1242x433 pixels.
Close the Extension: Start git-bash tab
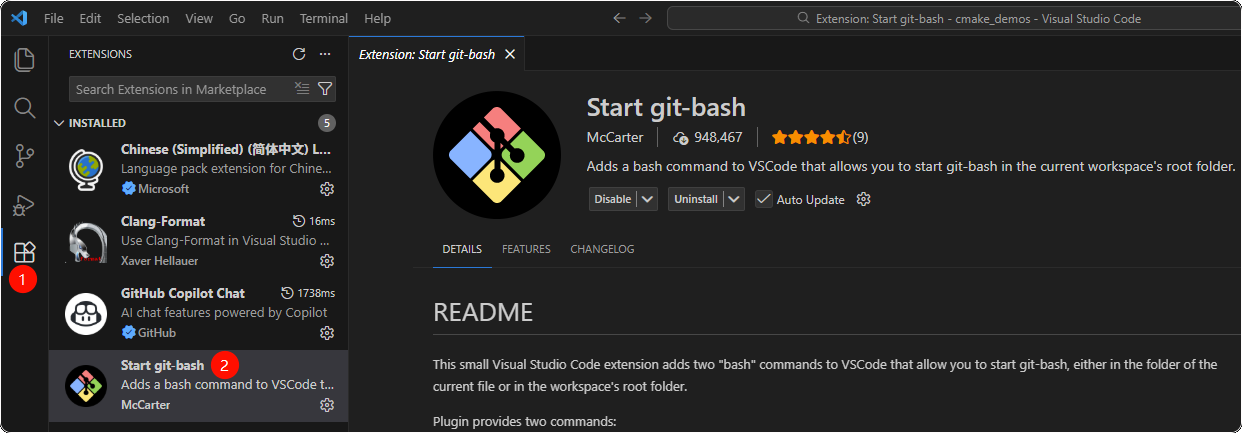tap(510, 54)
